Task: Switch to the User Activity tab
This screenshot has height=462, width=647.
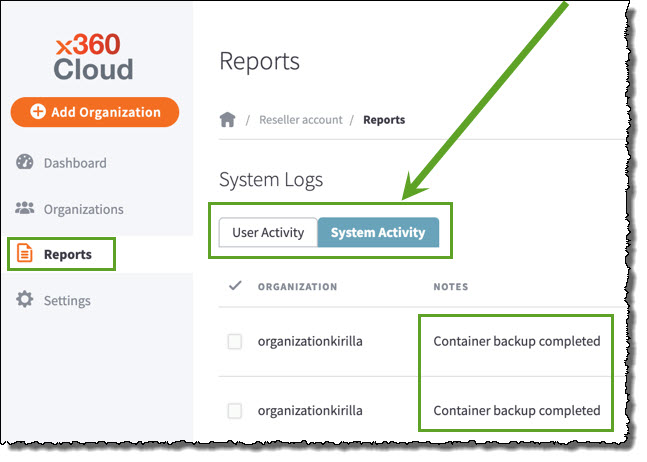Action: pos(268,232)
